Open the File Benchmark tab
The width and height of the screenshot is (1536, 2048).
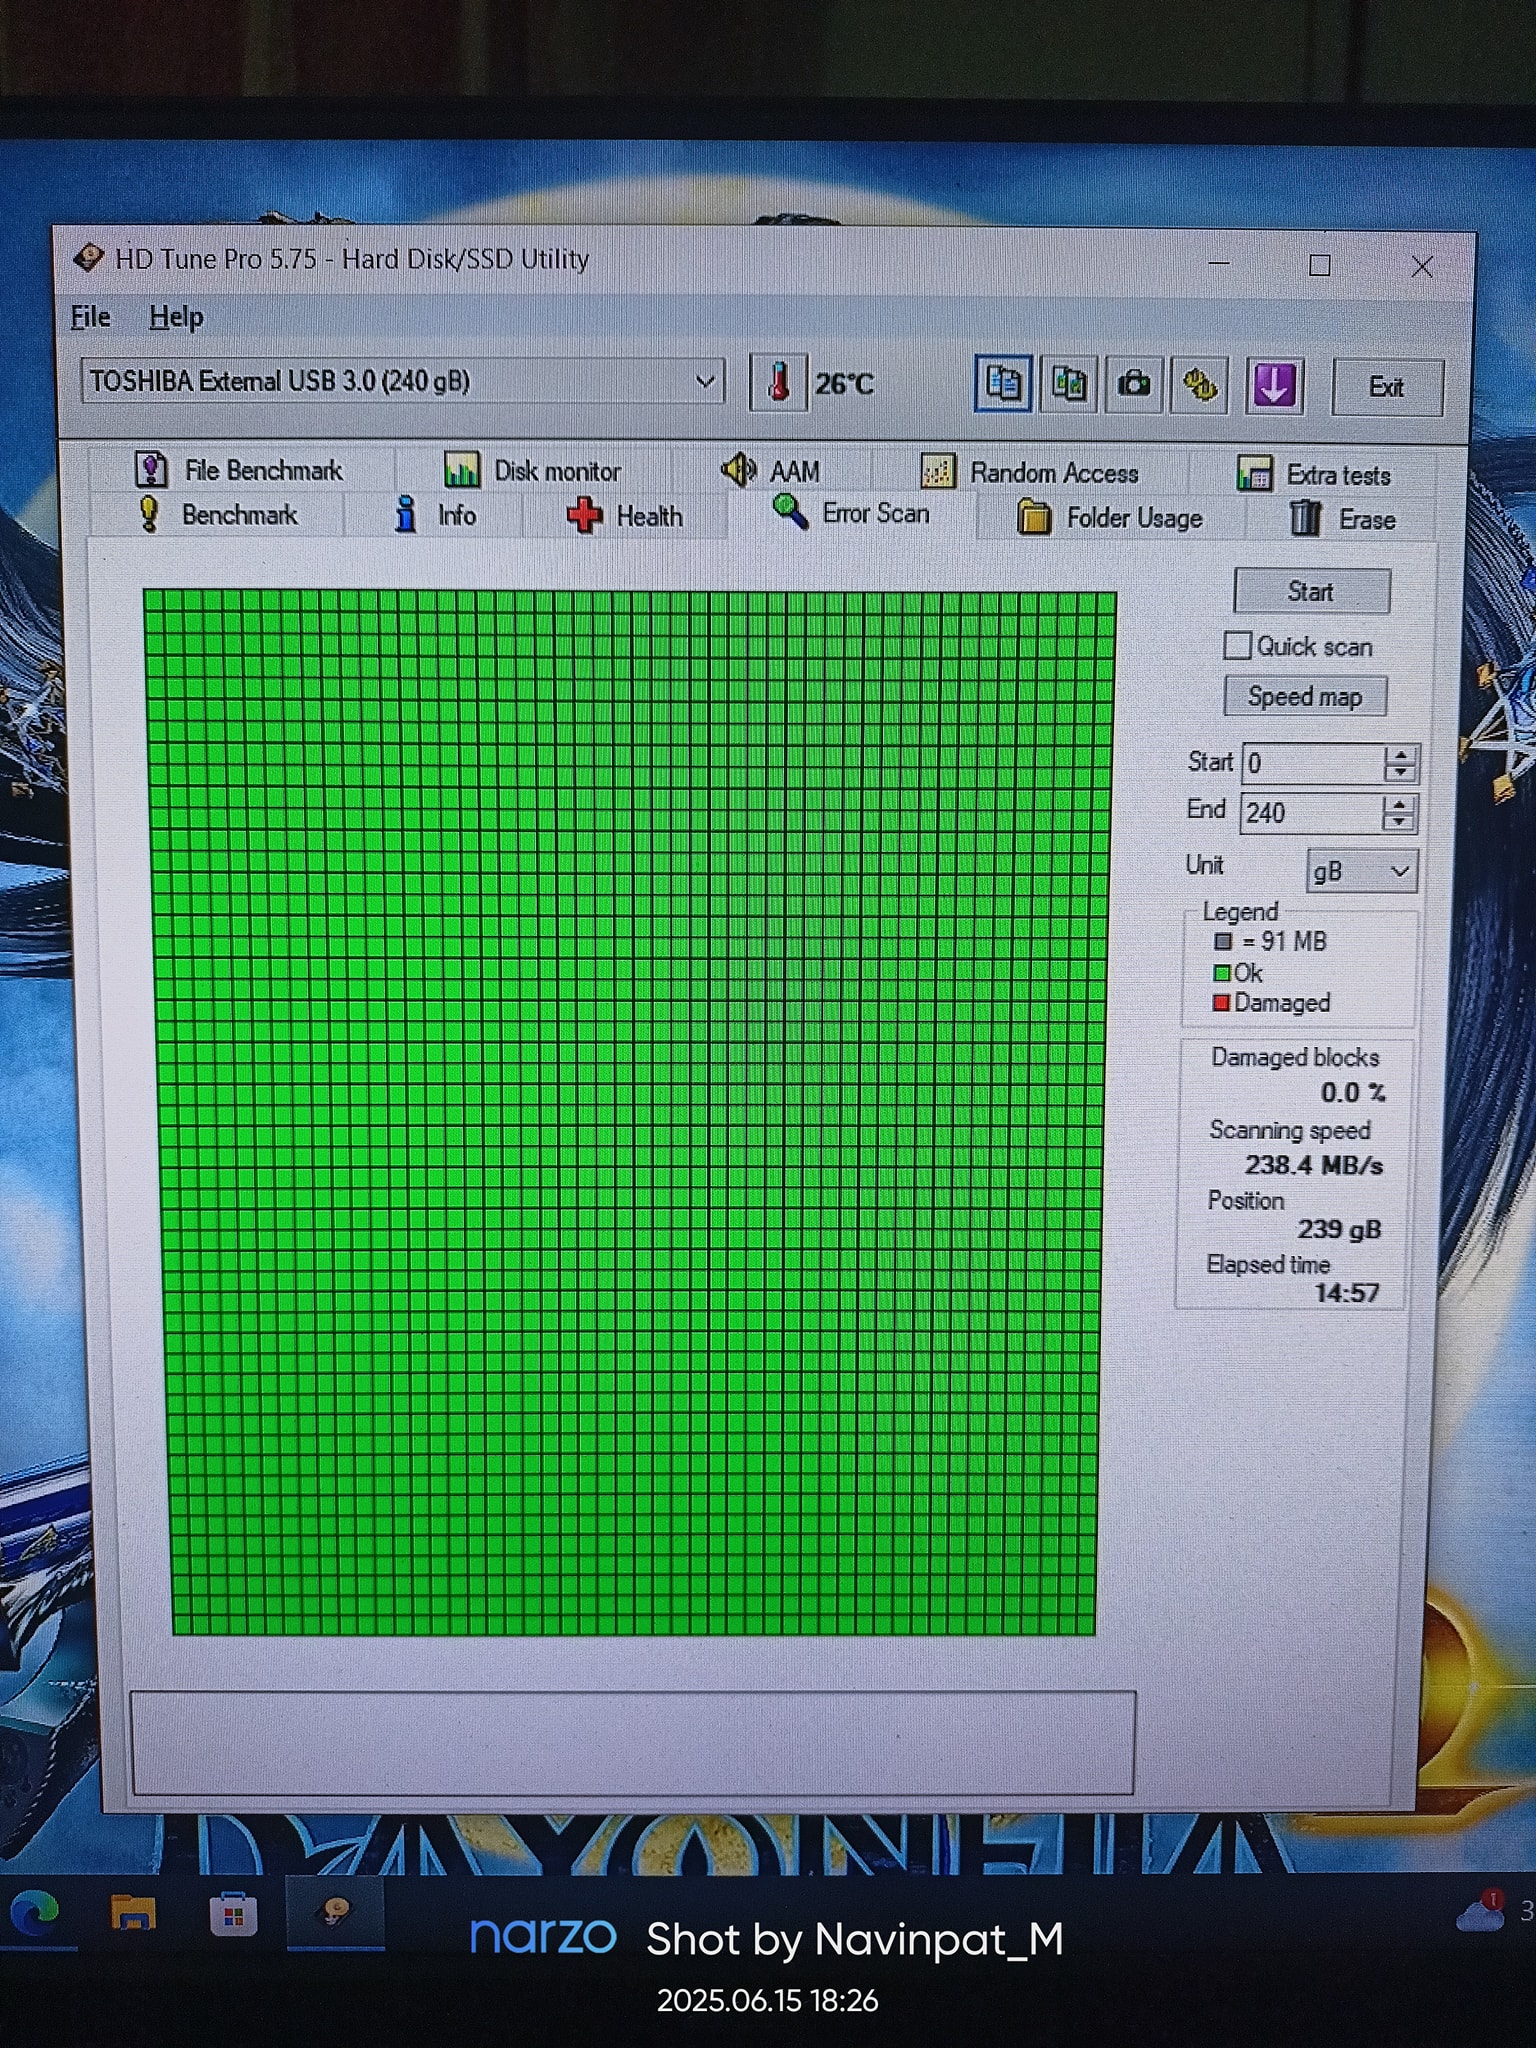238,469
